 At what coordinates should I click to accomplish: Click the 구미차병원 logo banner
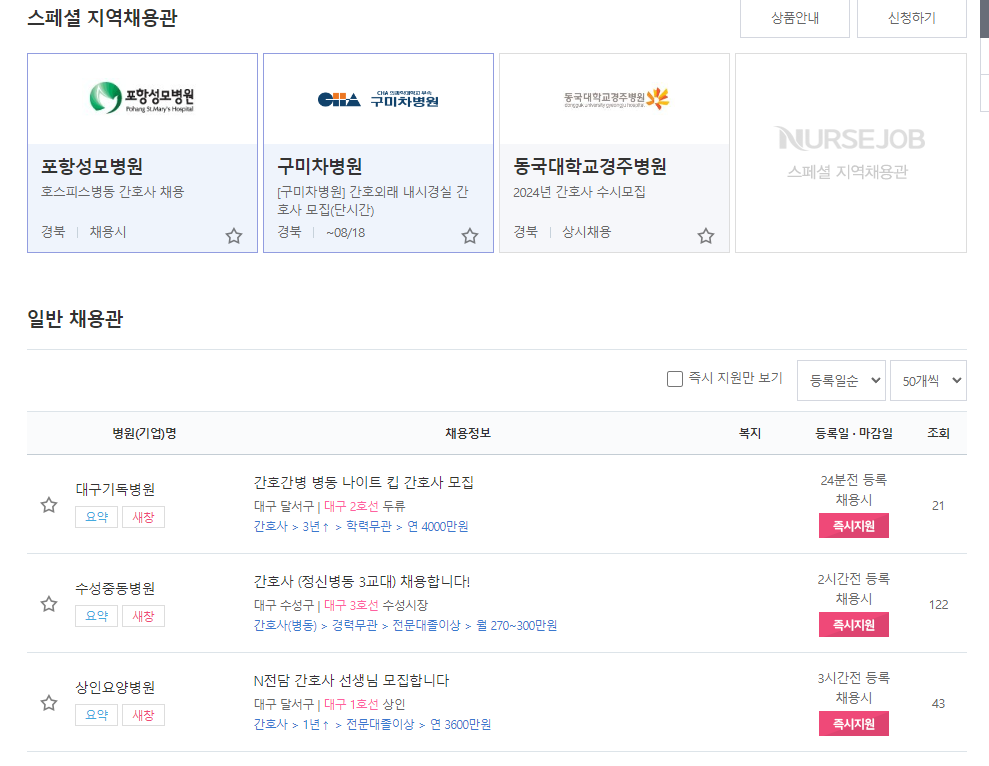(x=378, y=98)
